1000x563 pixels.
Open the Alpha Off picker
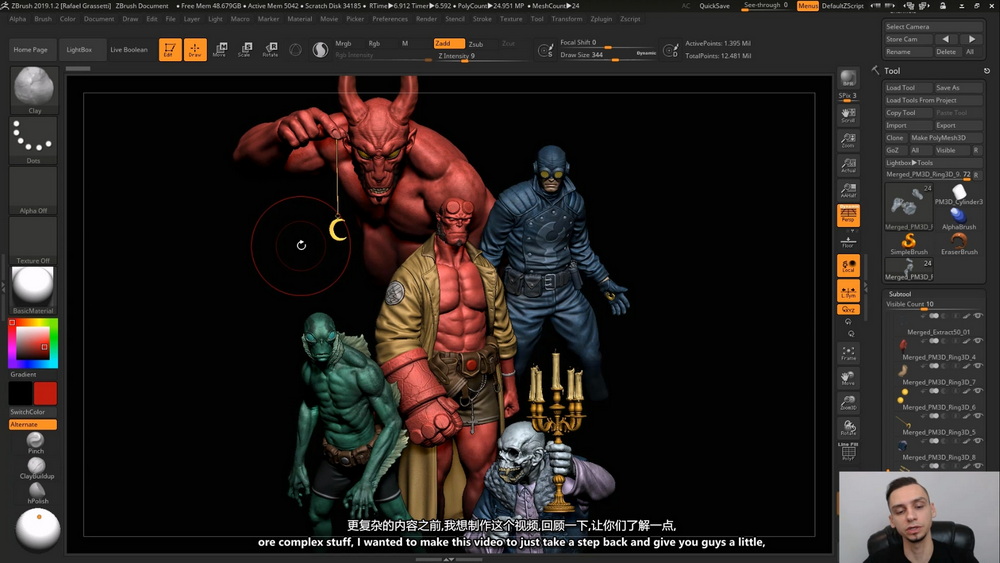33,191
